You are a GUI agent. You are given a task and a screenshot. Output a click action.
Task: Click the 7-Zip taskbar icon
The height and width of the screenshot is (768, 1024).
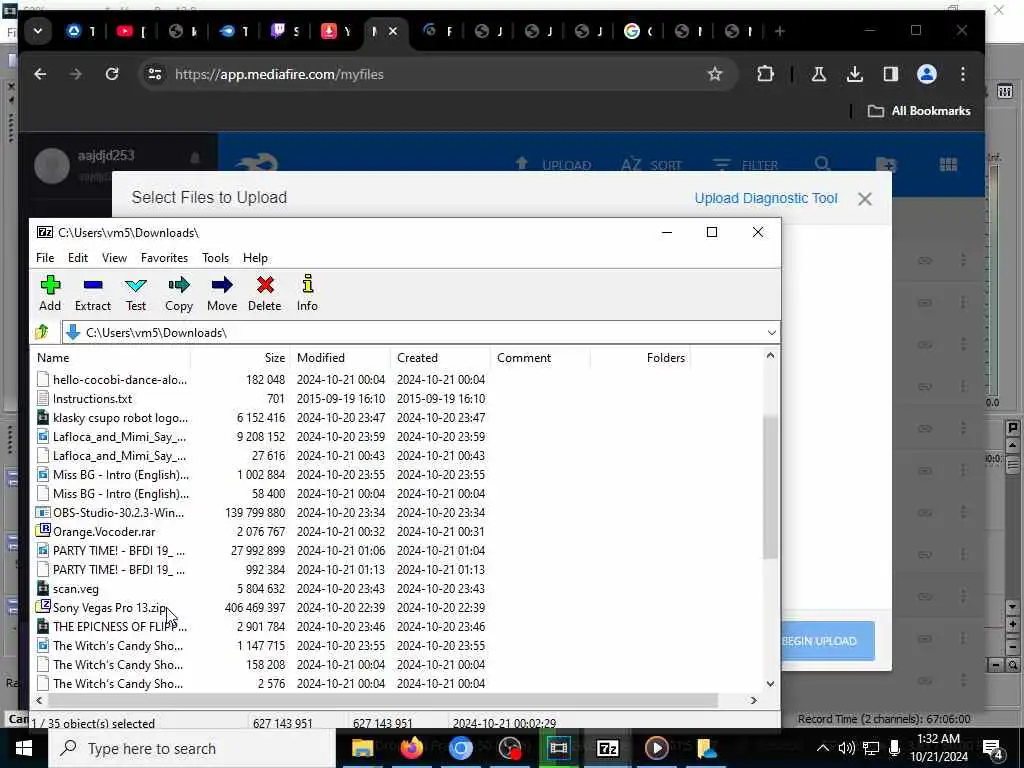click(607, 748)
